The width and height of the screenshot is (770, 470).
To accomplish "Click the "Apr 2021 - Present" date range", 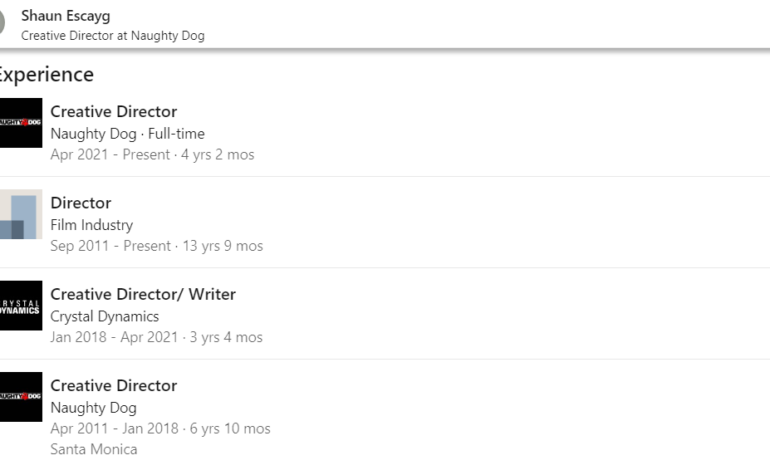I will click(x=152, y=155).
